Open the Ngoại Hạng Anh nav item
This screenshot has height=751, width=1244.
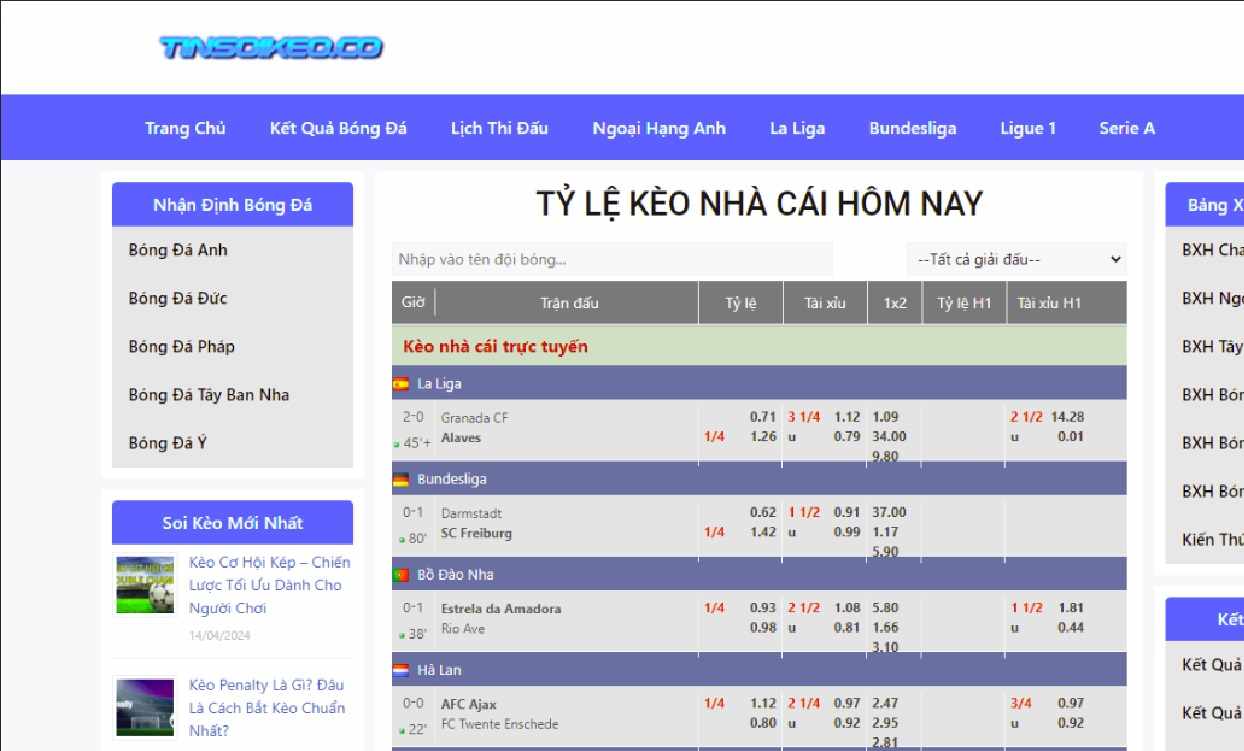coord(658,128)
